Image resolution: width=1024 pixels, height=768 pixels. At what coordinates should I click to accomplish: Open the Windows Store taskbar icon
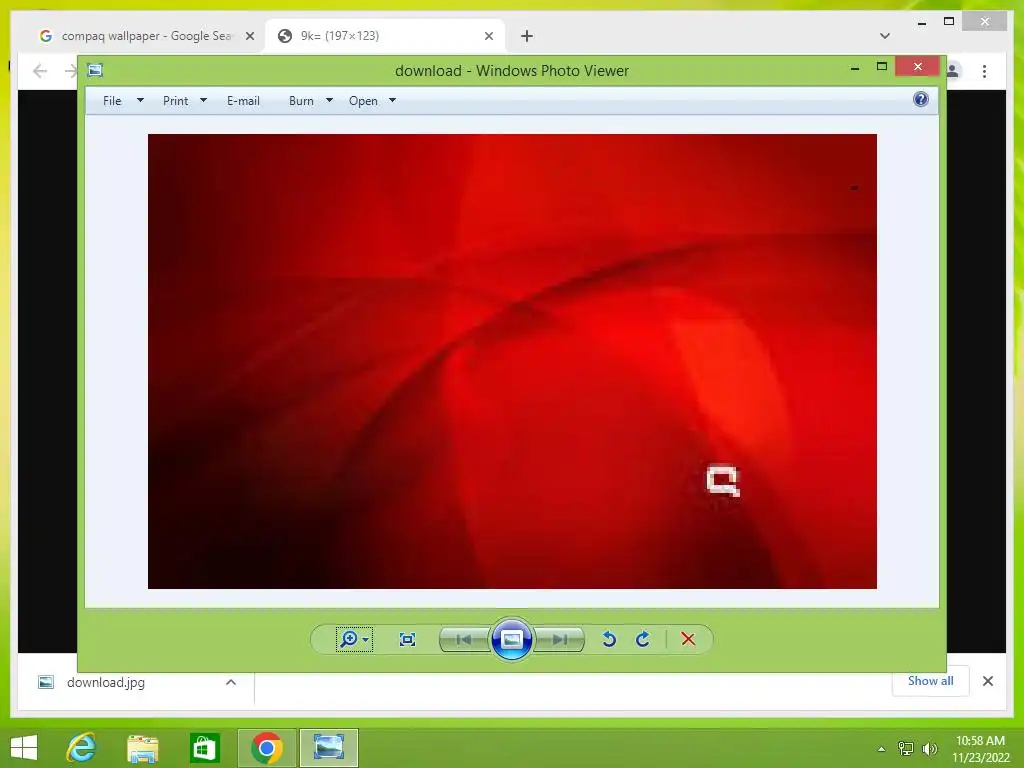(204, 748)
